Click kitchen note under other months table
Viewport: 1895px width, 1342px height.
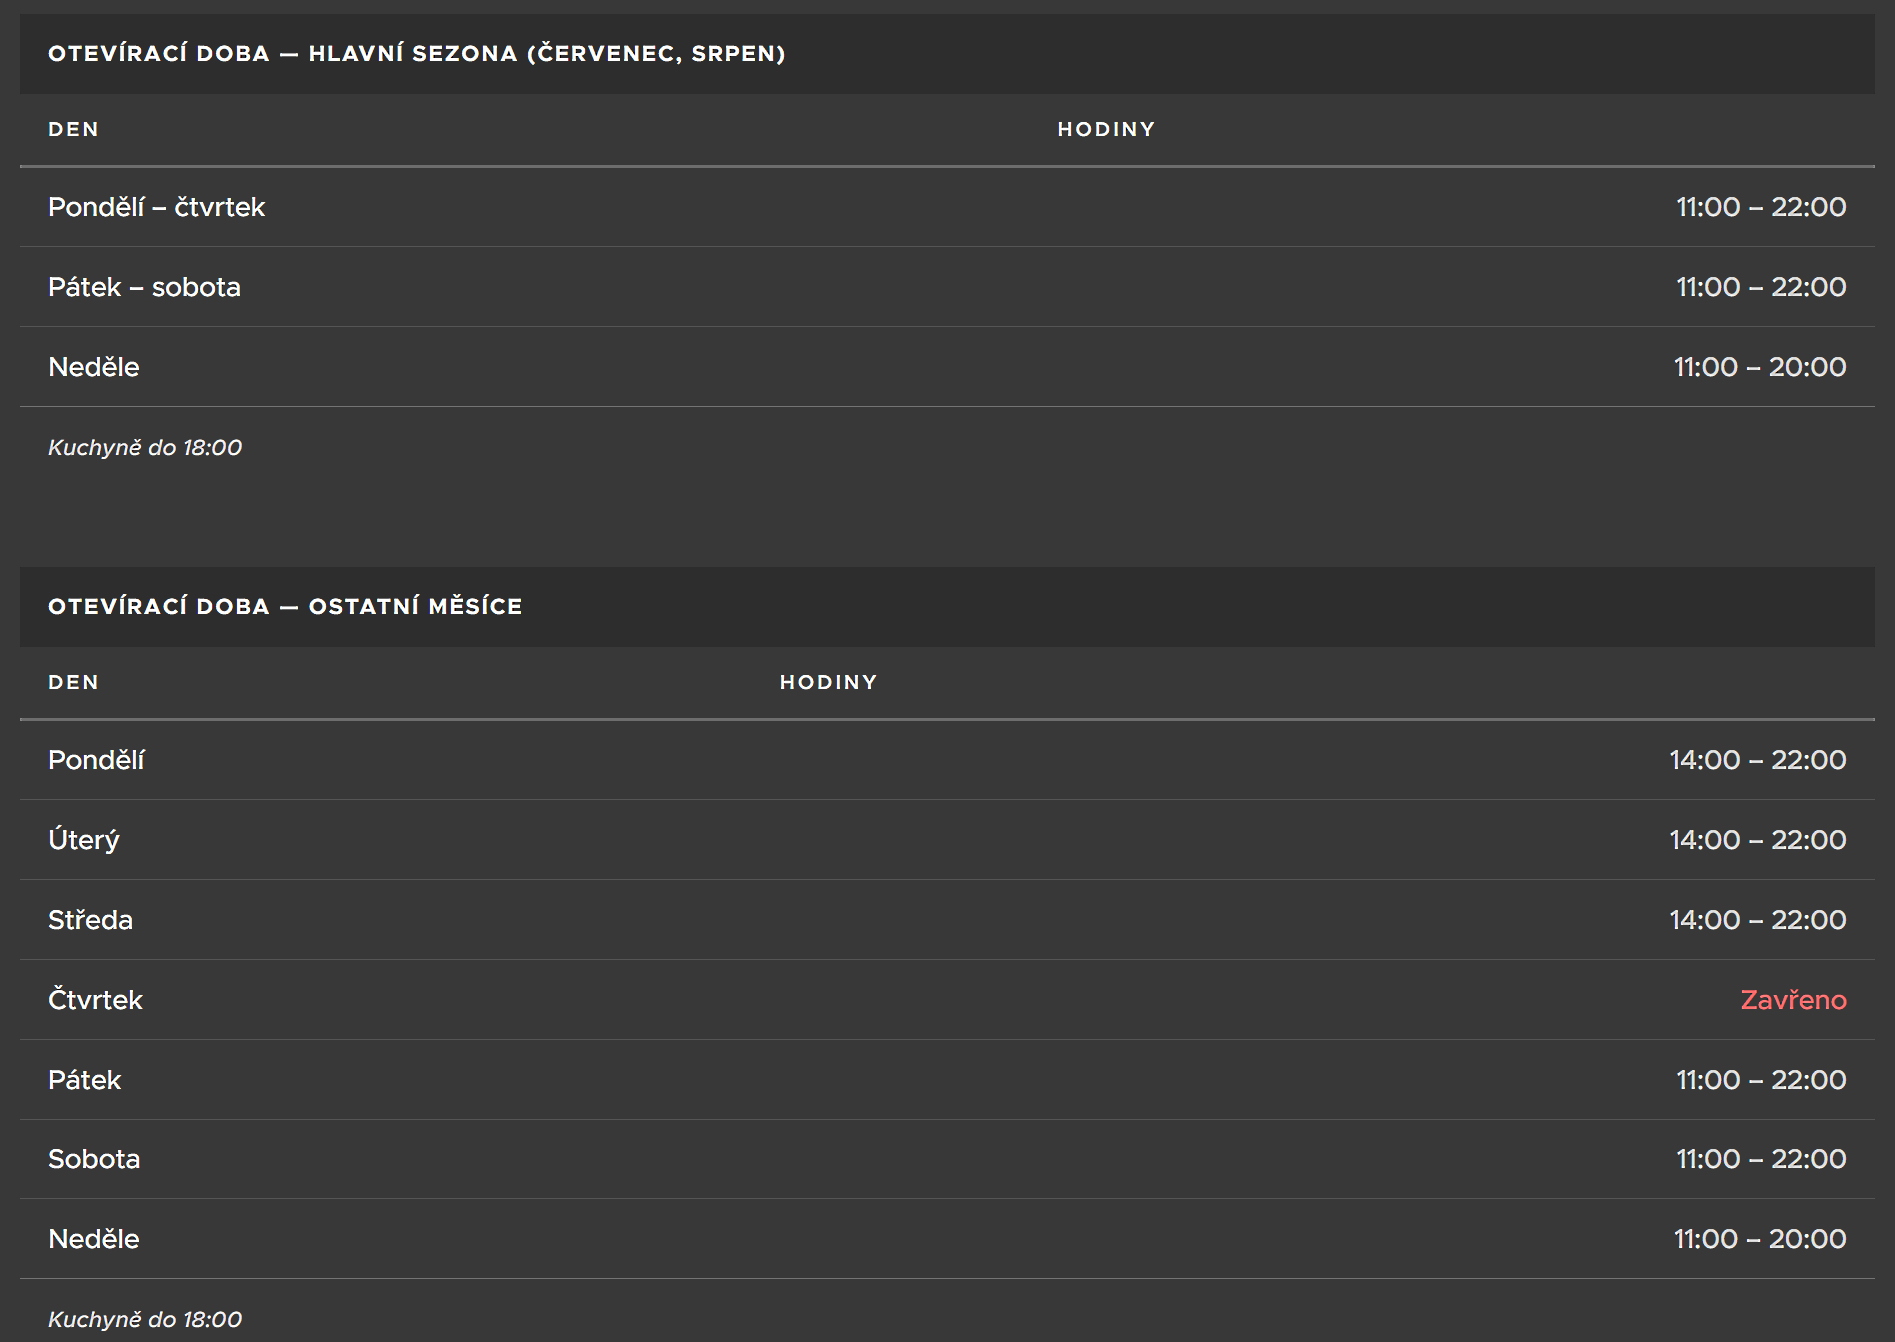pos(145,1320)
